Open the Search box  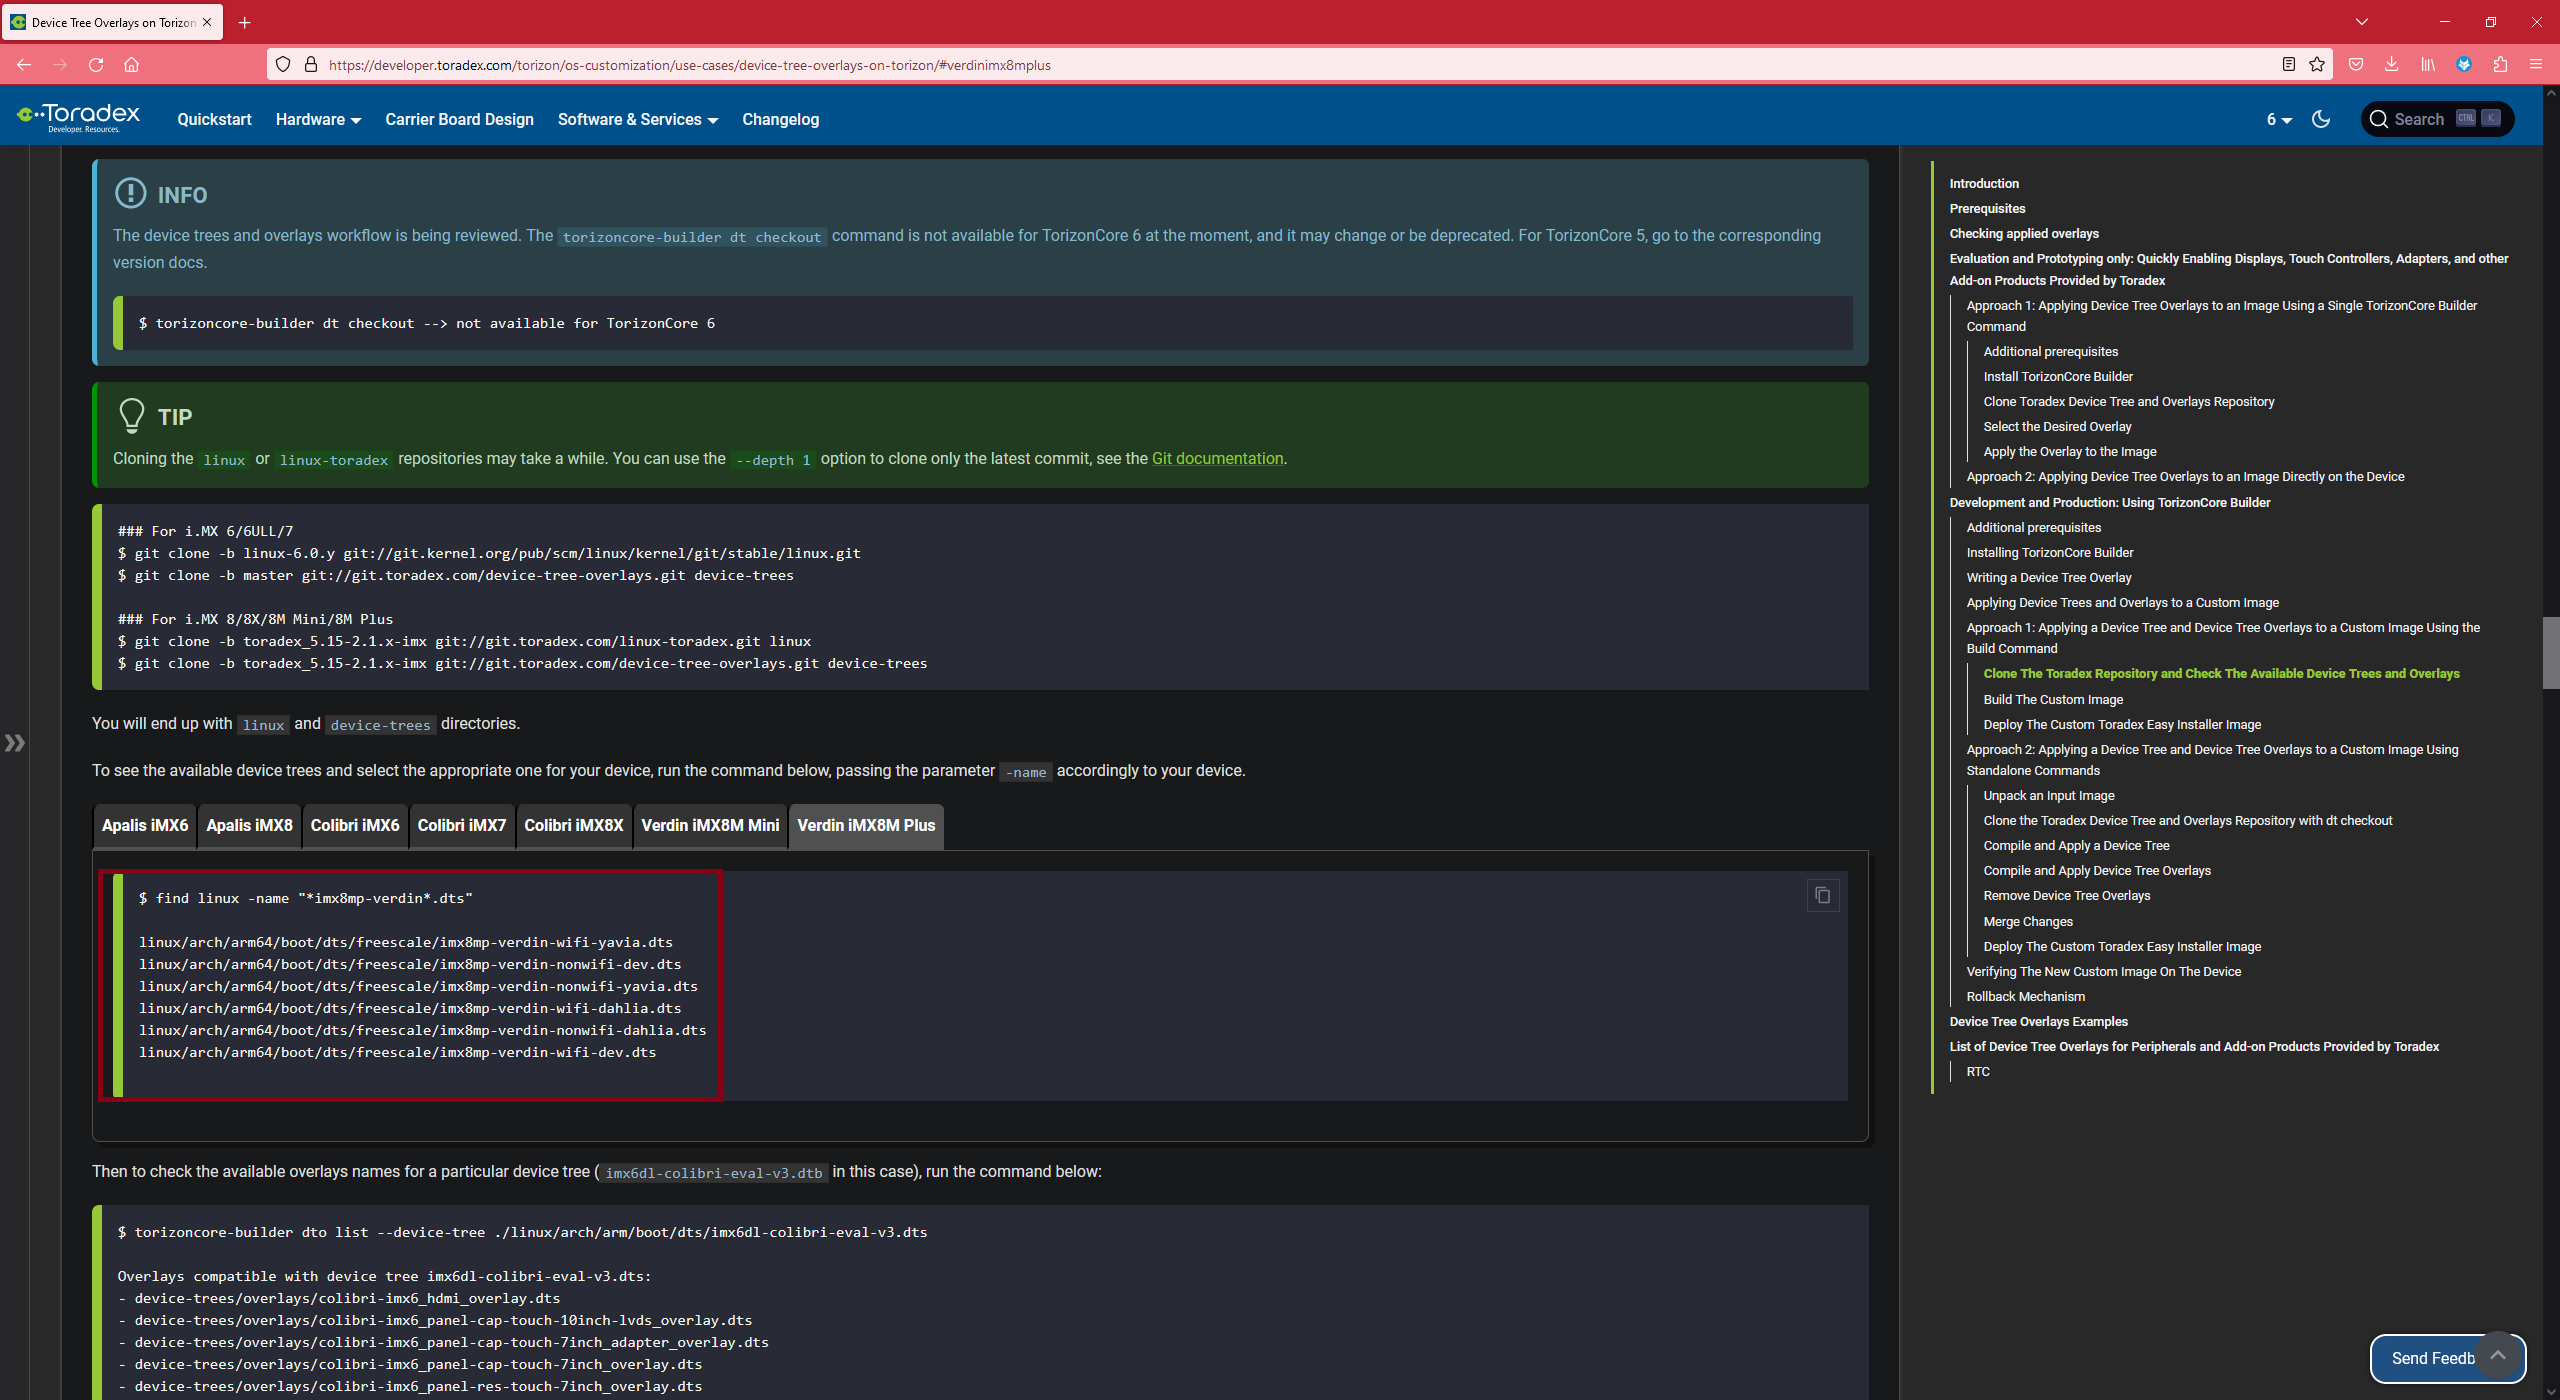tap(2437, 119)
